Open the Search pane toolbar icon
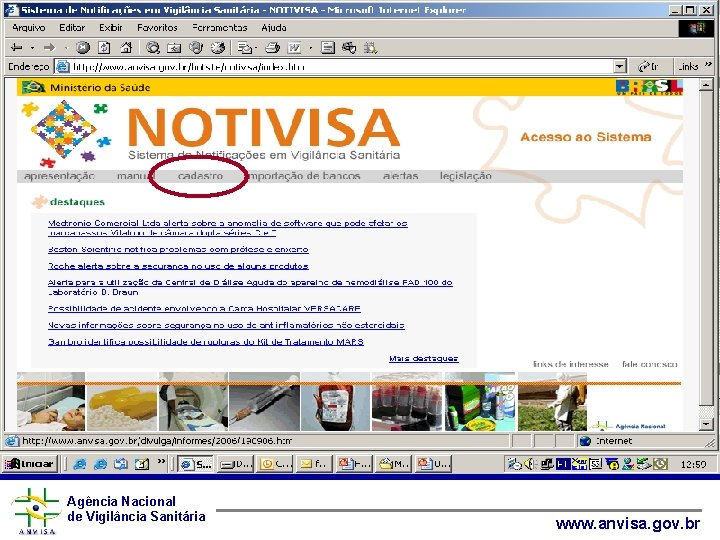Image resolution: width=720 pixels, height=540 pixels. click(x=152, y=47)
